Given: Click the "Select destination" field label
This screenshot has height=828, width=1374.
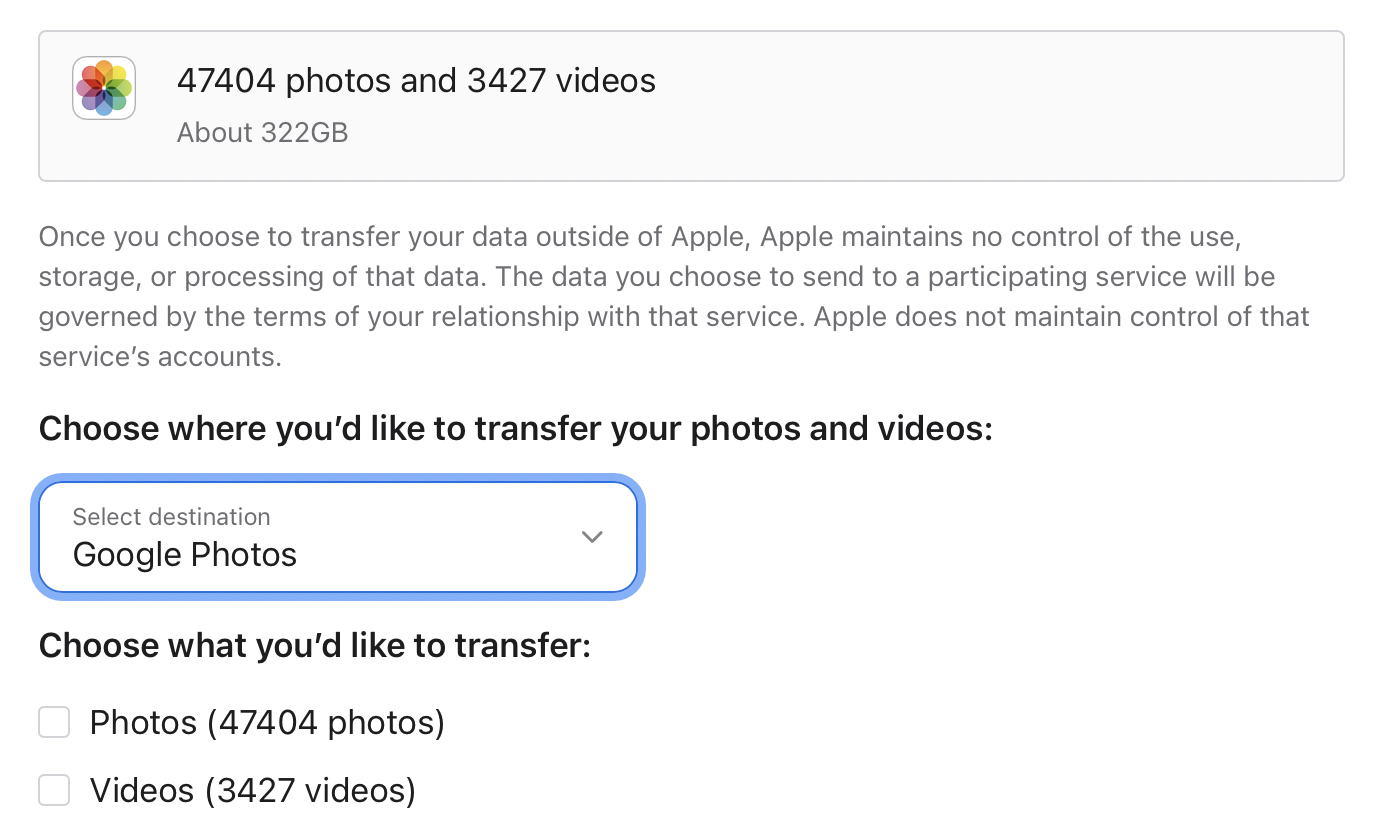Looking at the screenshot, I should (x=171, y=517).
